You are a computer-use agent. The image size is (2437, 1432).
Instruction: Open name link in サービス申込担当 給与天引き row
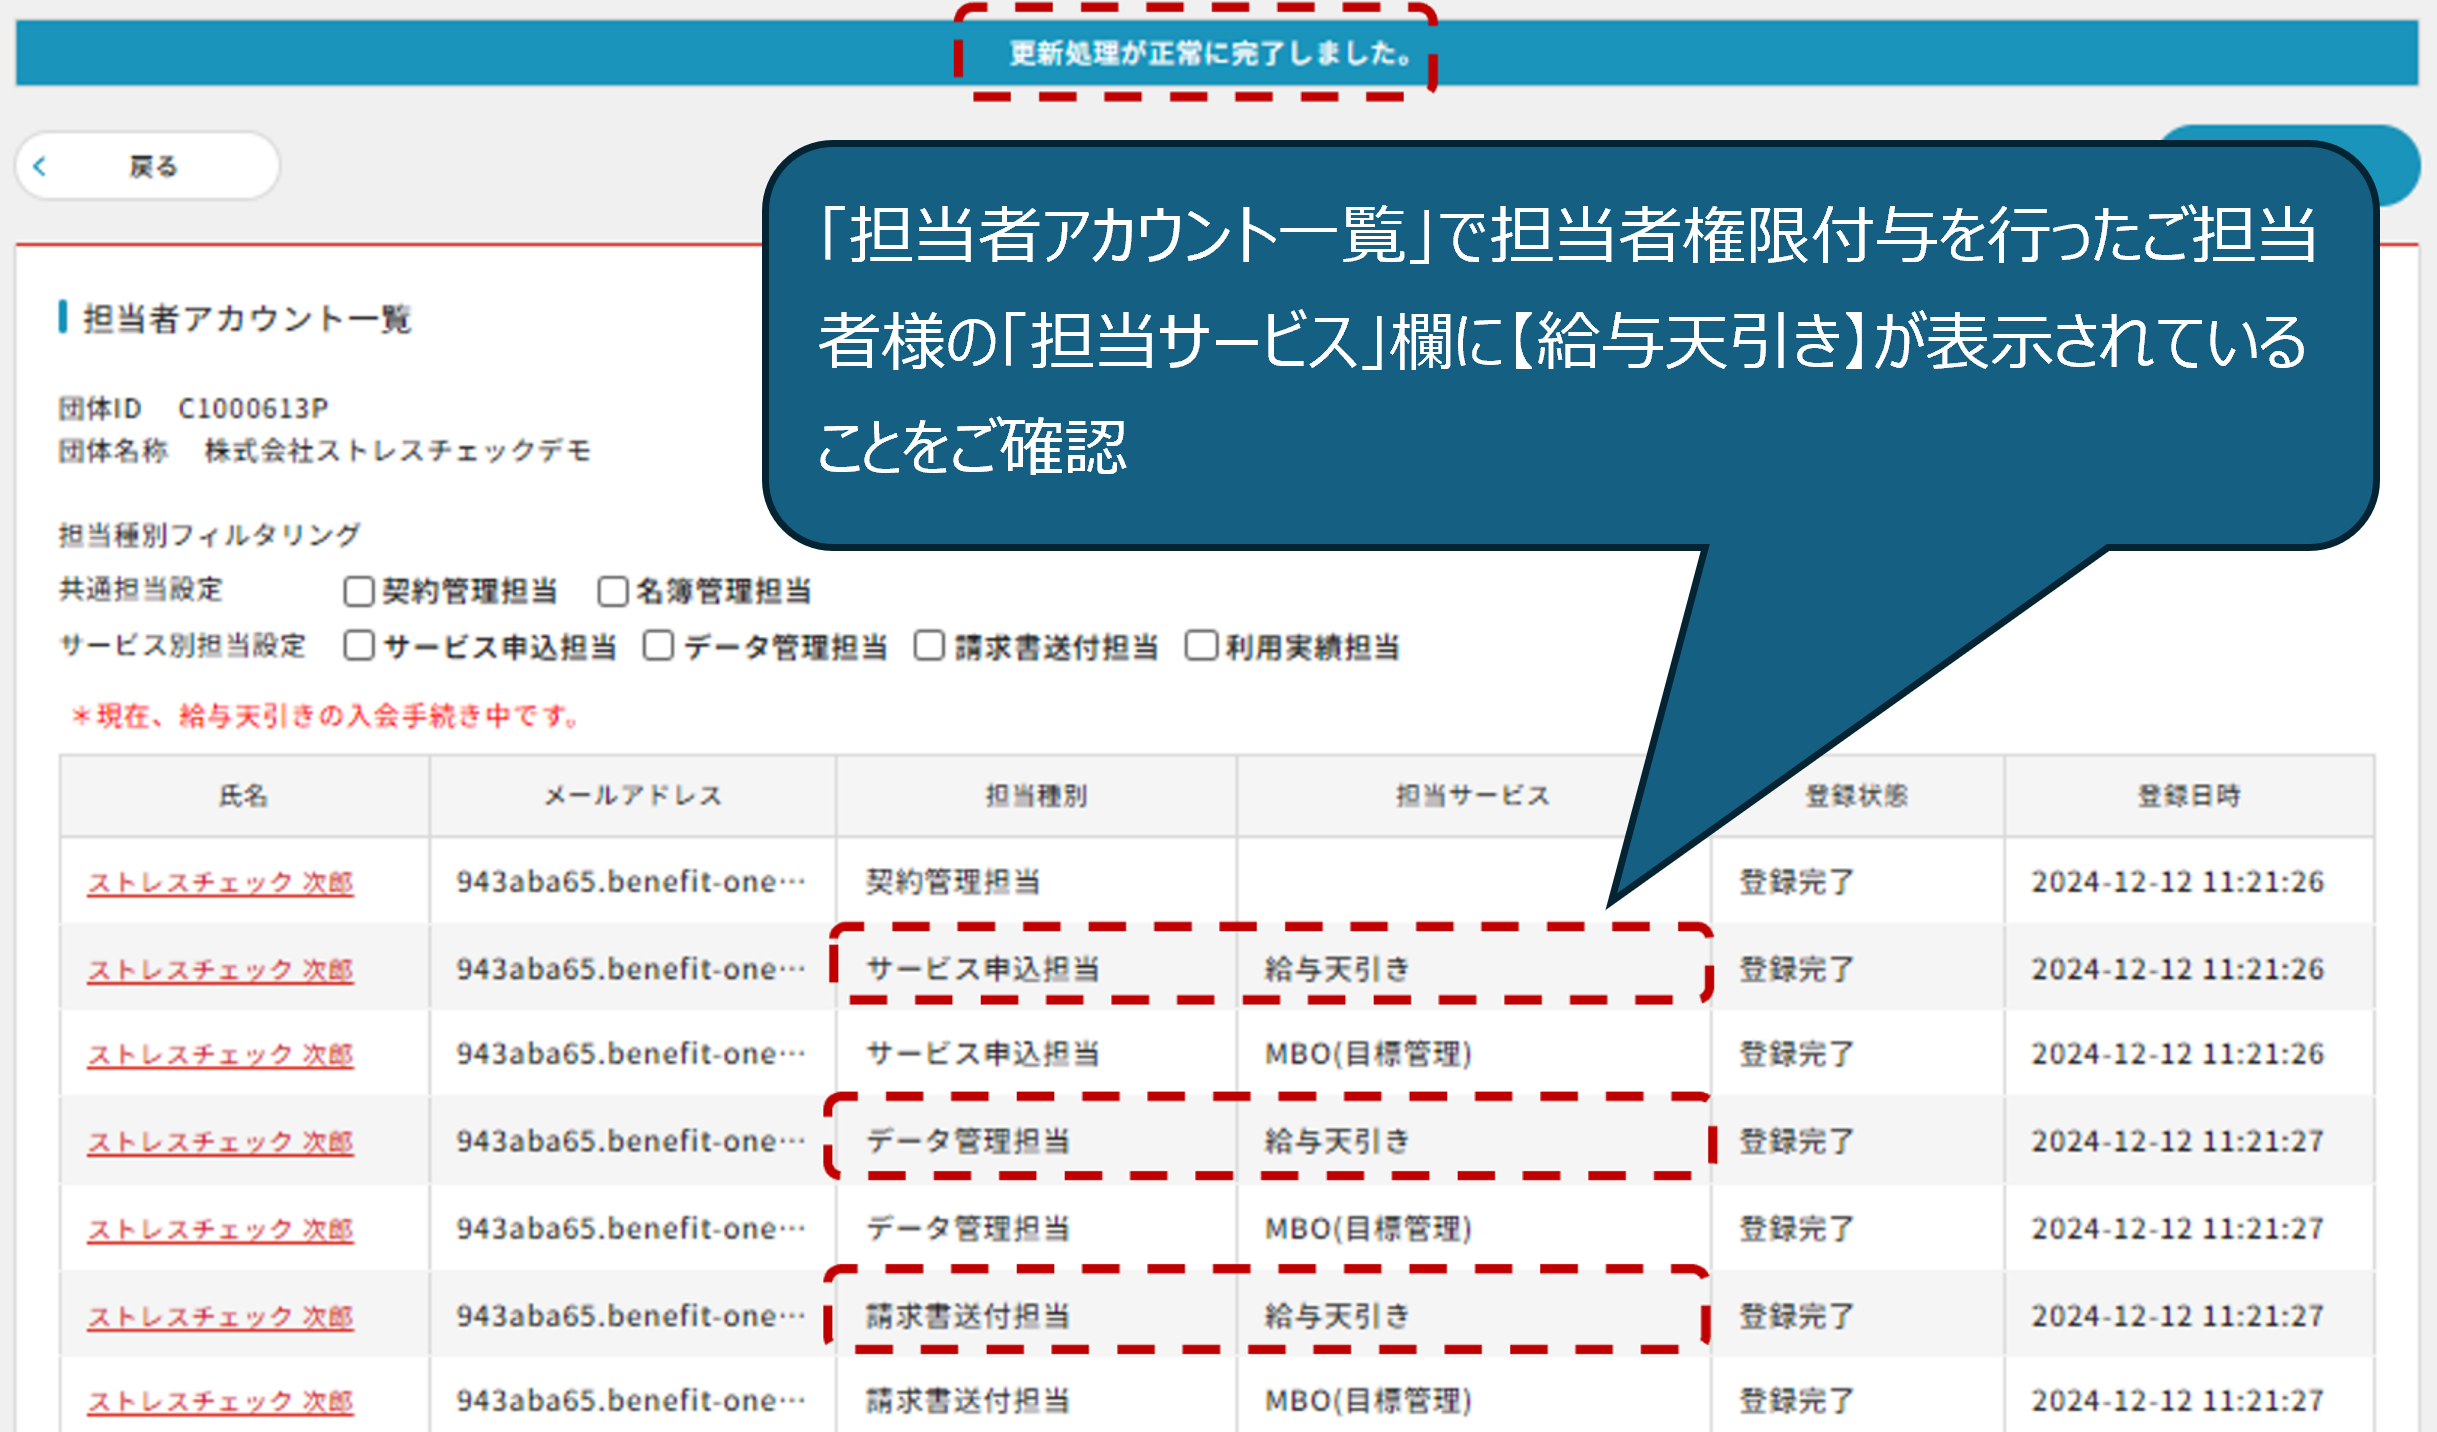tap(220, 969)
